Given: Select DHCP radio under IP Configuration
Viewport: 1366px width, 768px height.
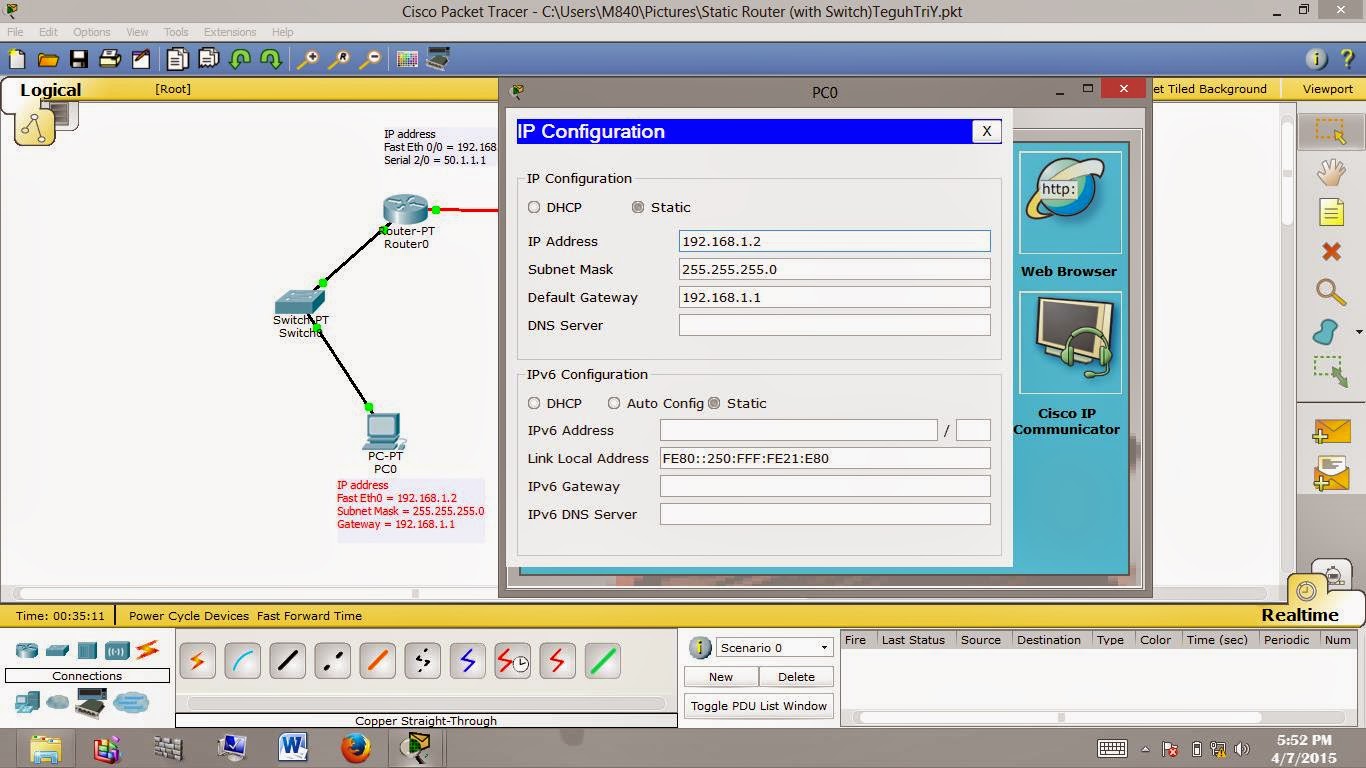Looking at the screenshot, I should (534, 207).
